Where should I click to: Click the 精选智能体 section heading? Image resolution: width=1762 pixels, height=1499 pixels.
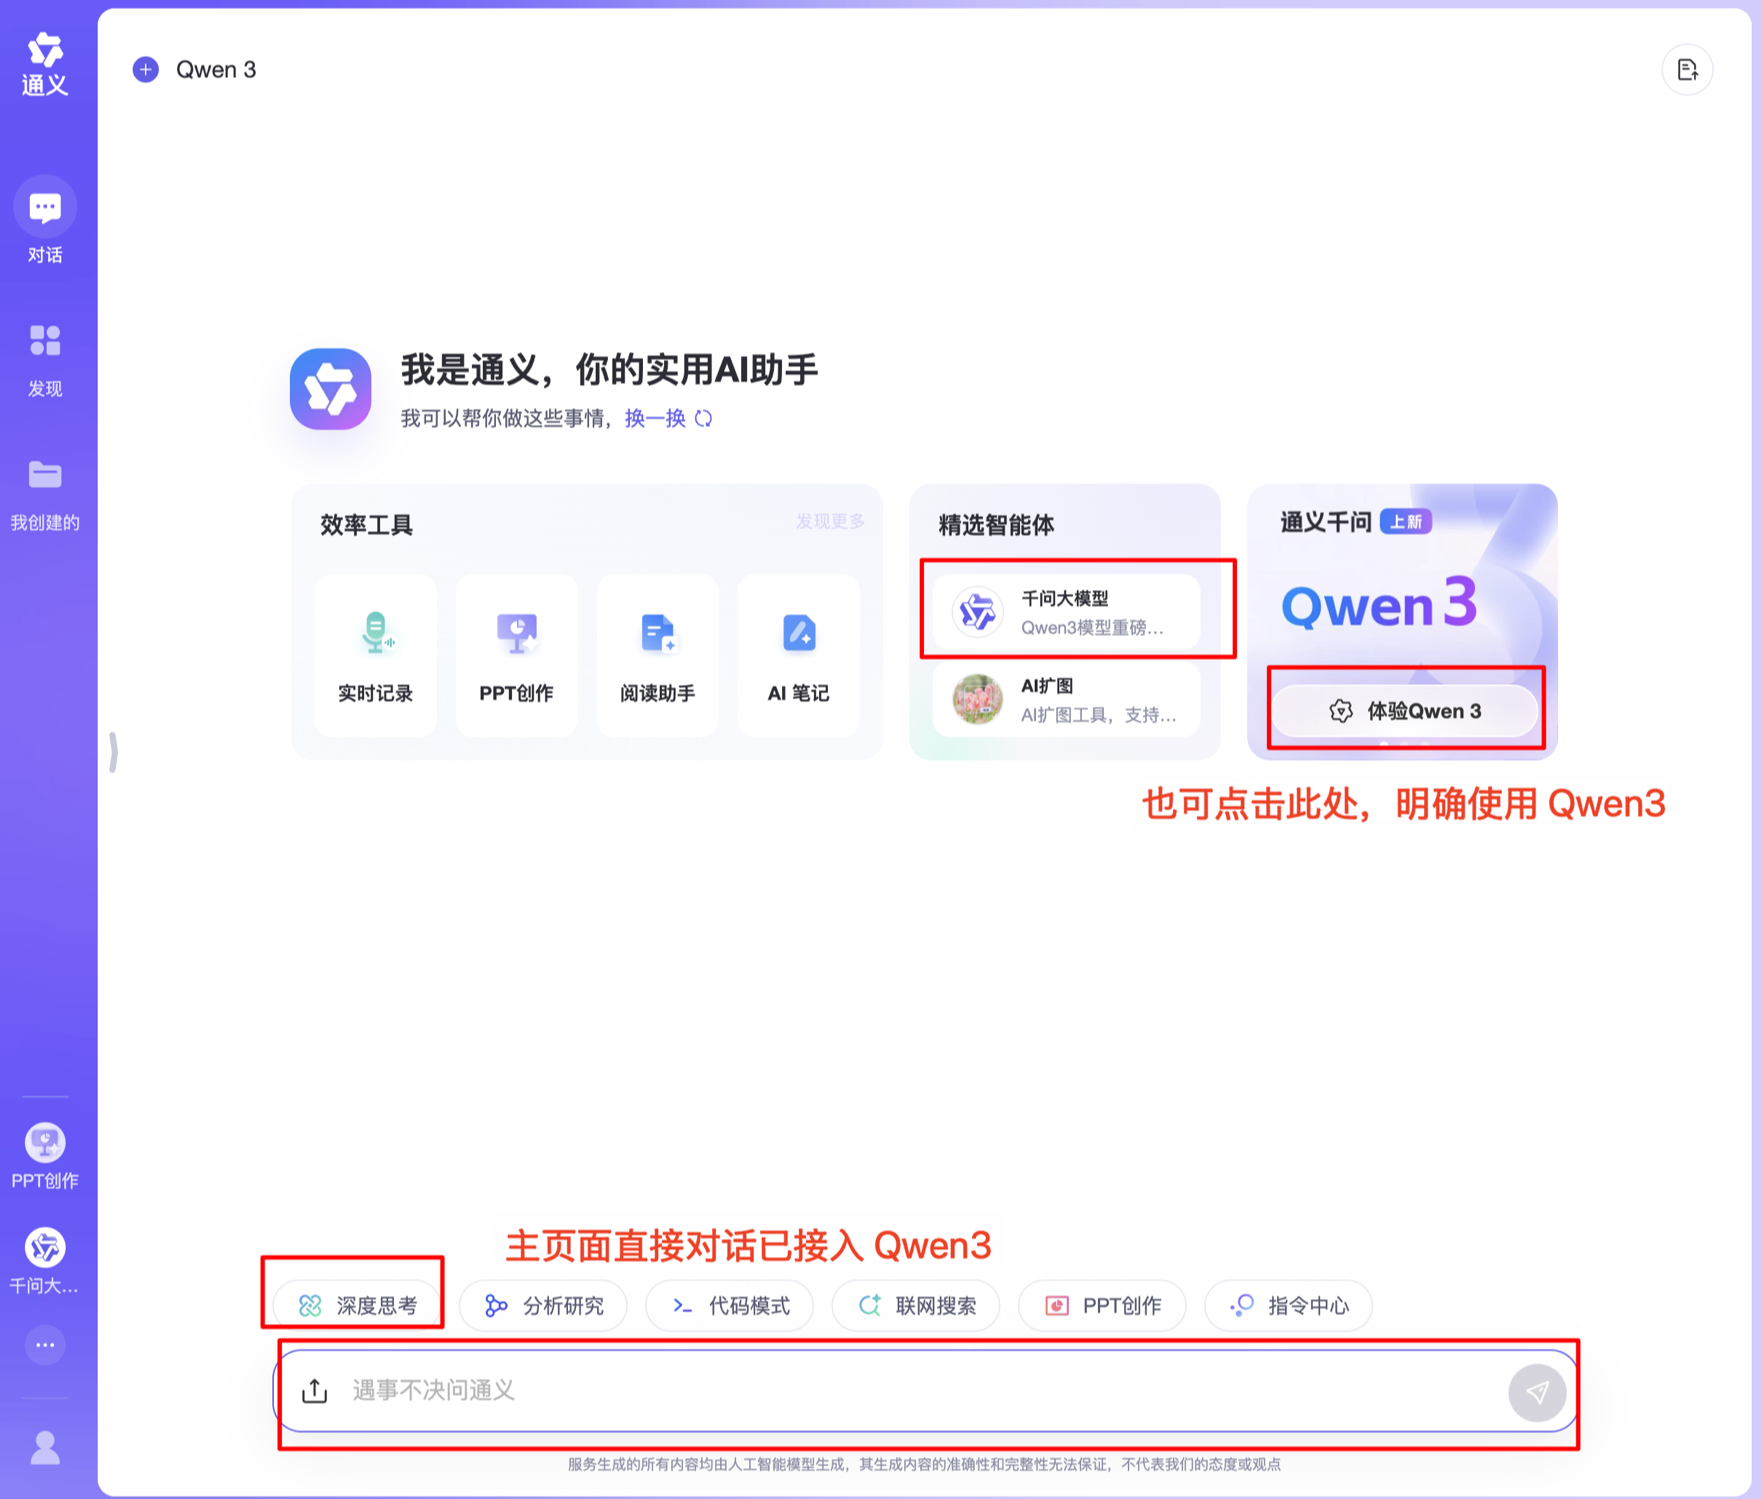(996, 525)
